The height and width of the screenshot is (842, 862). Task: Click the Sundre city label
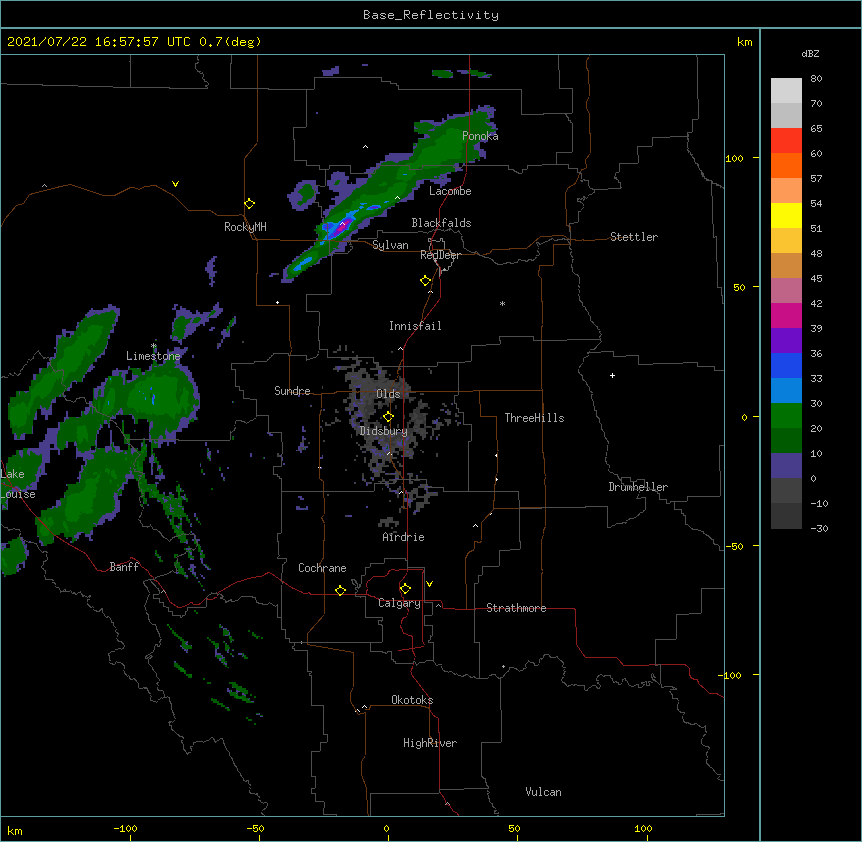[x=292, y=391]
